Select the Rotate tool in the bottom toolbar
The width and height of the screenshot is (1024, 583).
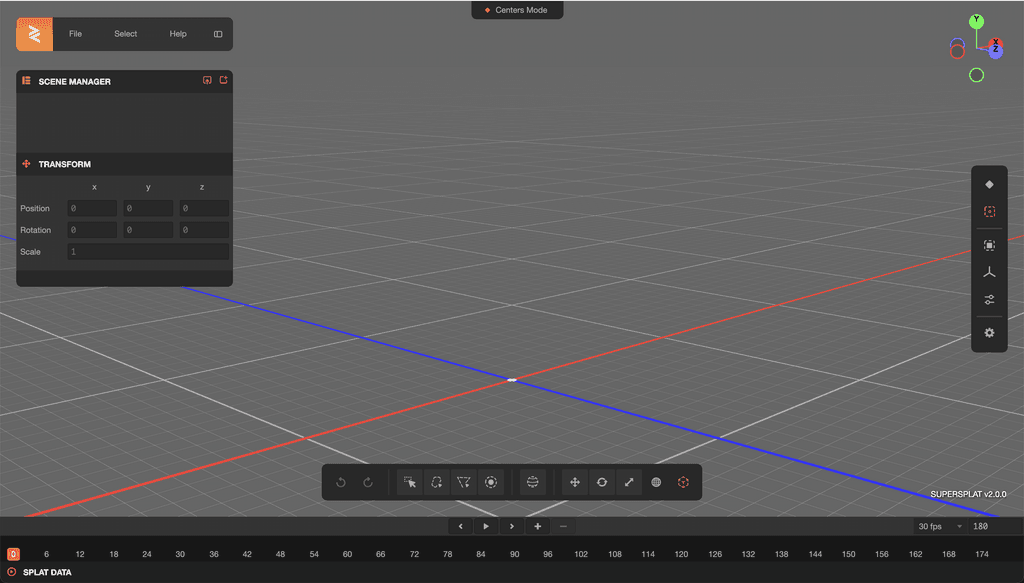point(601,482)
